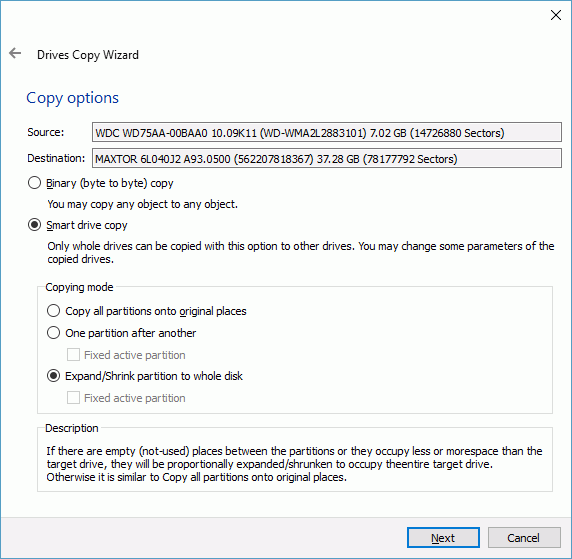Click the 'You may copy any object' hint text
This screenshot has width=572, height=559.
pos(143,204)
